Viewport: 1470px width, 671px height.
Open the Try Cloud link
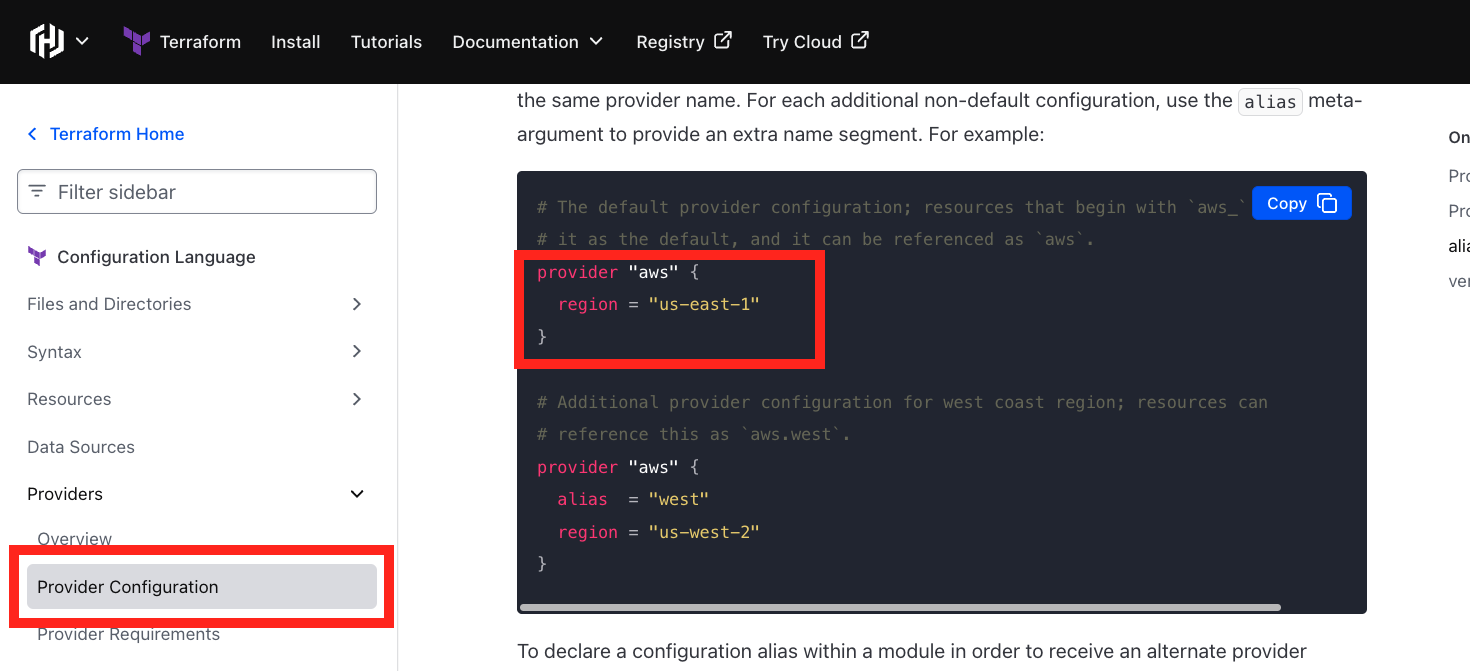pyautogui.click(x=816, y=42)
